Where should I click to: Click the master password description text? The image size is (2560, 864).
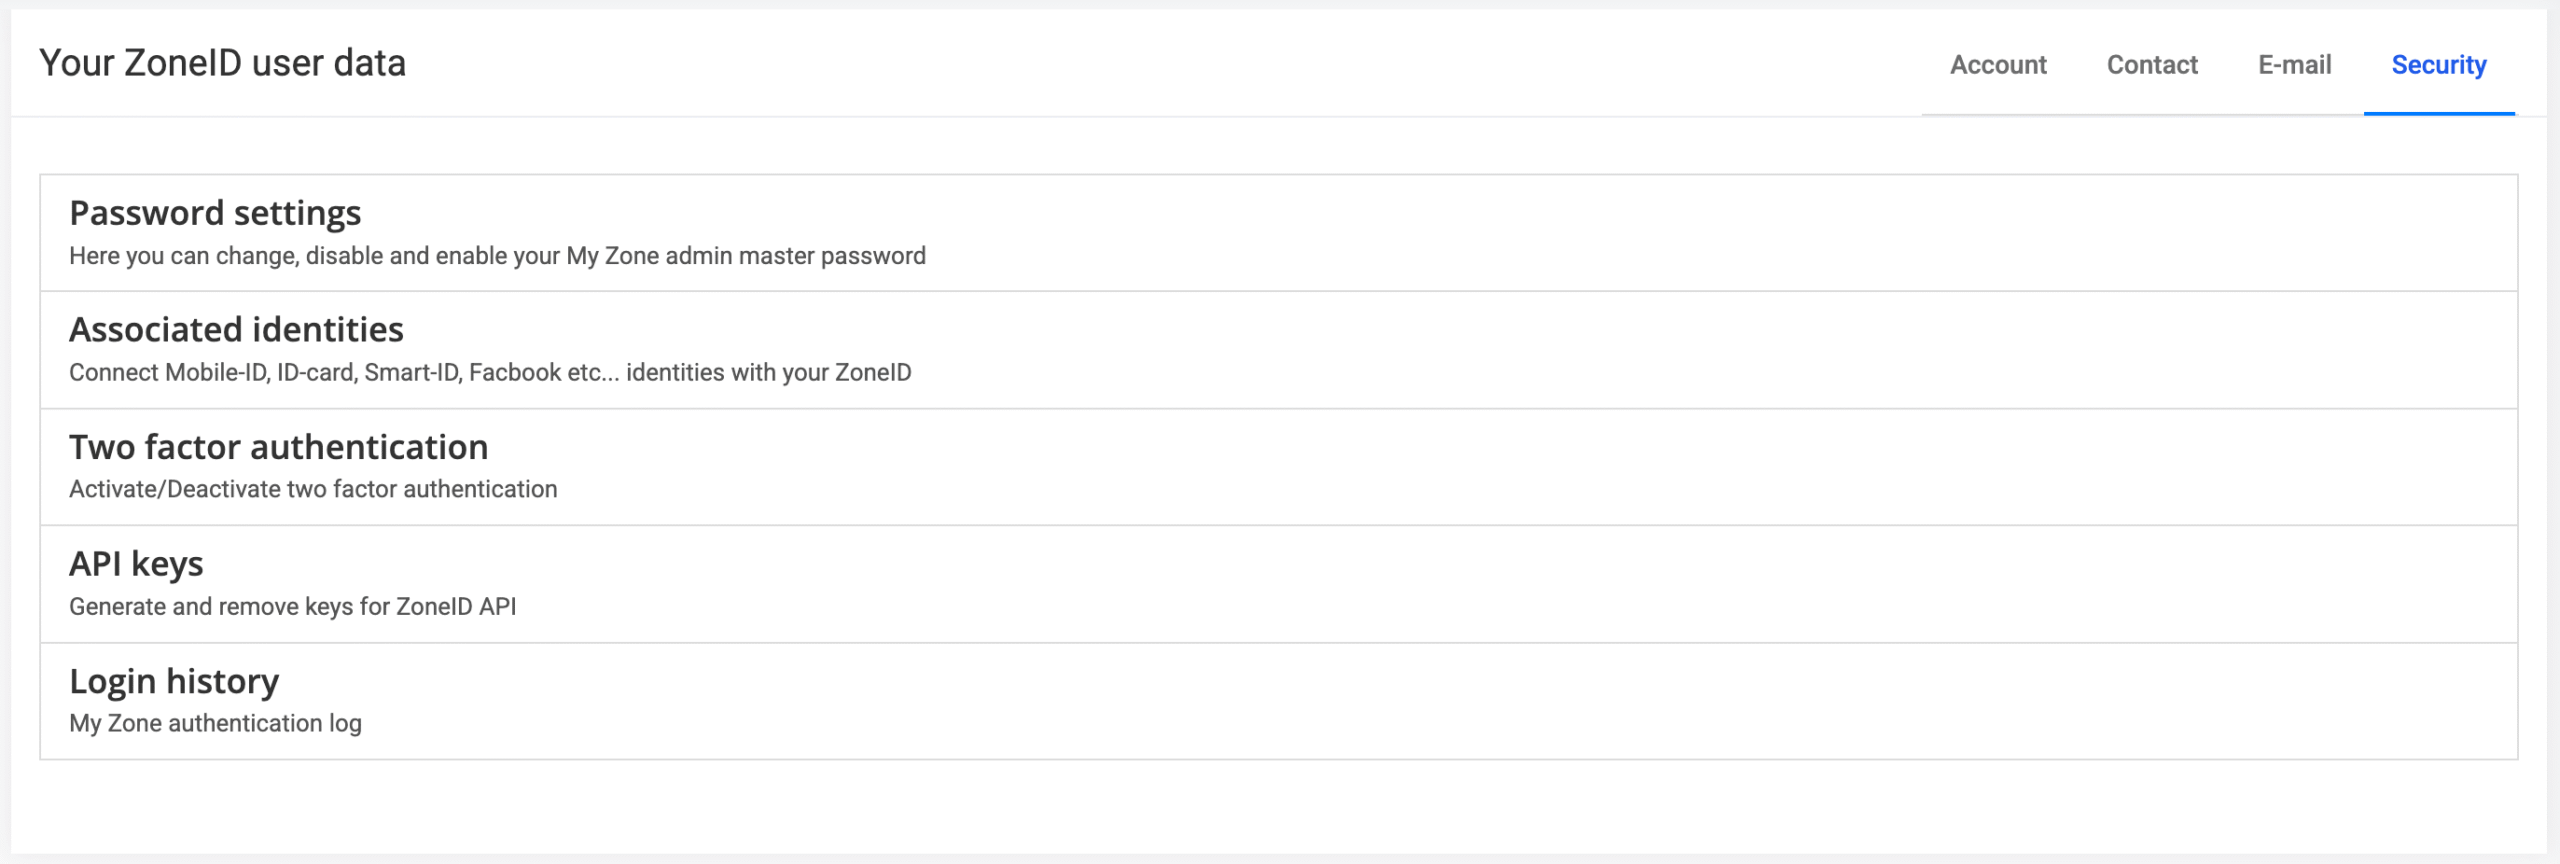(x=497, y=256)
